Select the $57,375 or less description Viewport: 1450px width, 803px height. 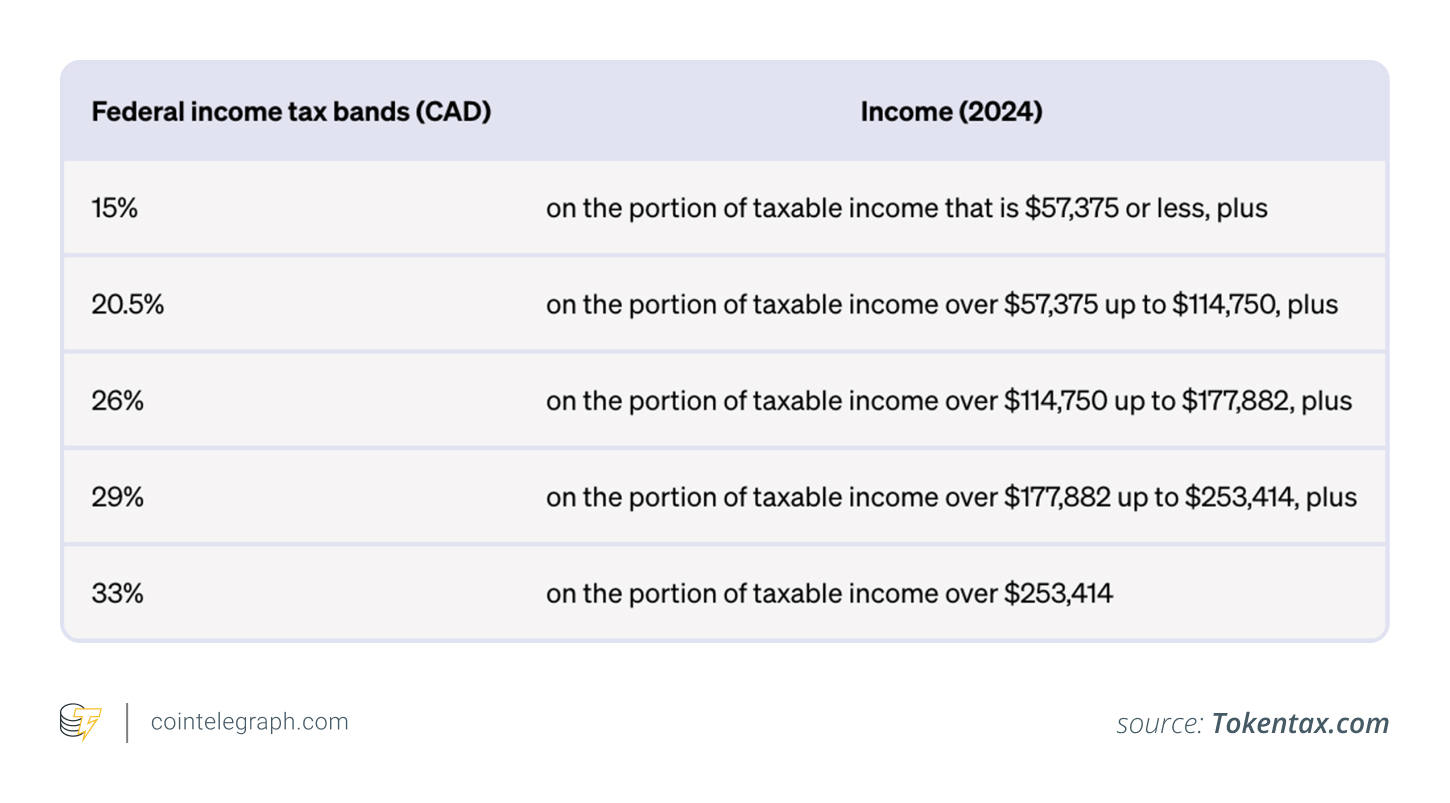tap(906, 208)
